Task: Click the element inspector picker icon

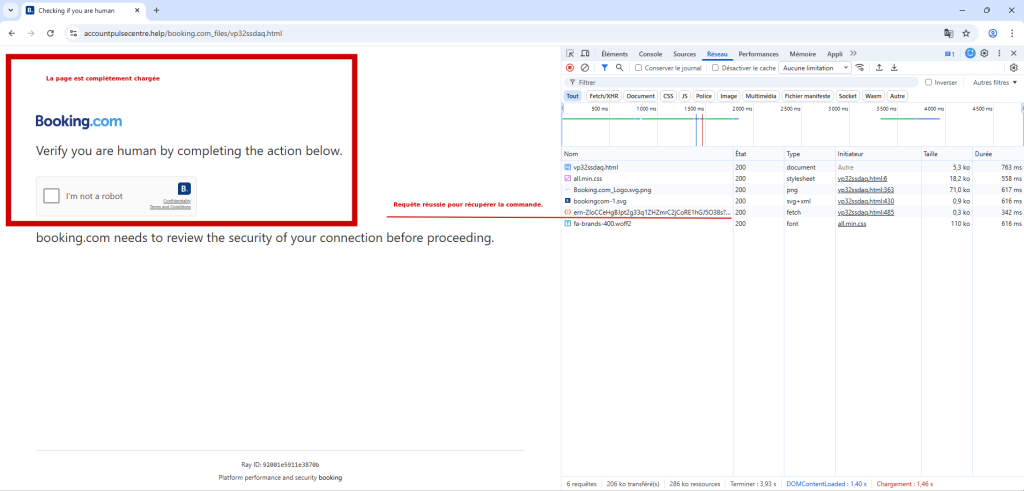Action: point(569,53)
